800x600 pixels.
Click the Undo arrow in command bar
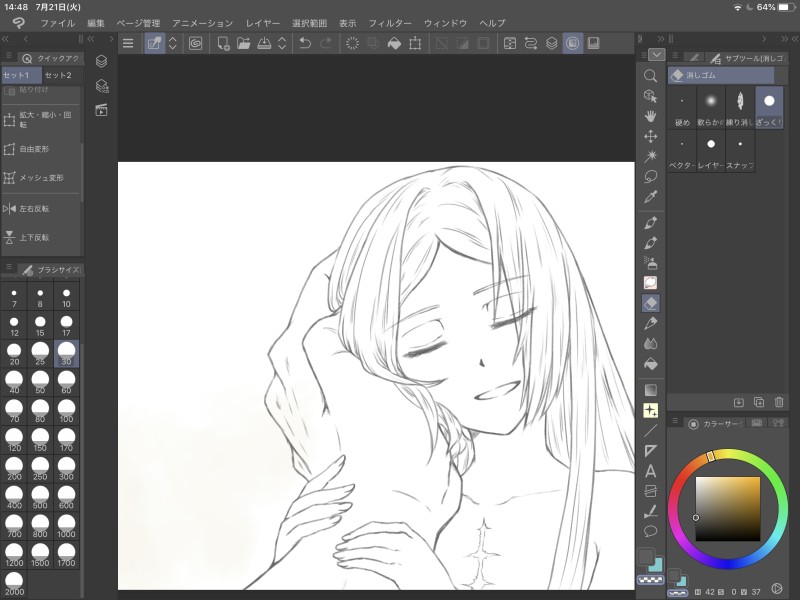(305, 43)
